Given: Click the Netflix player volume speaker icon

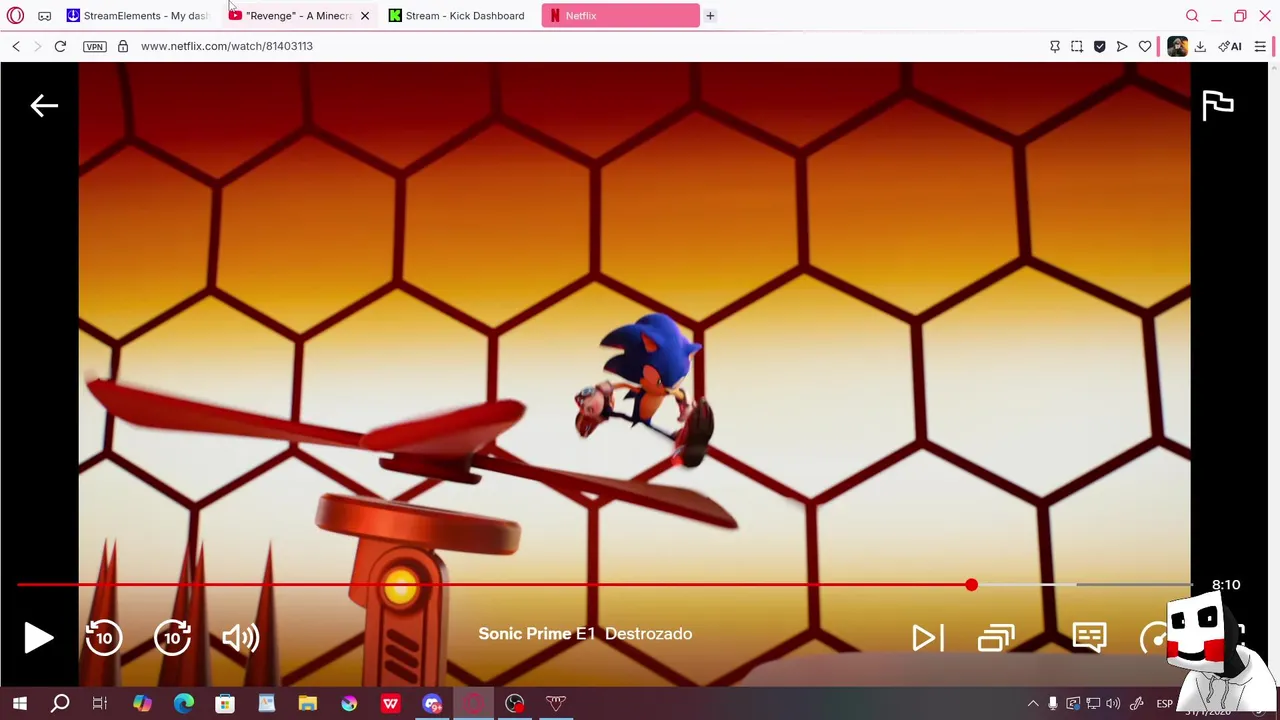Looking at the screenshot, I should [240, 638].
